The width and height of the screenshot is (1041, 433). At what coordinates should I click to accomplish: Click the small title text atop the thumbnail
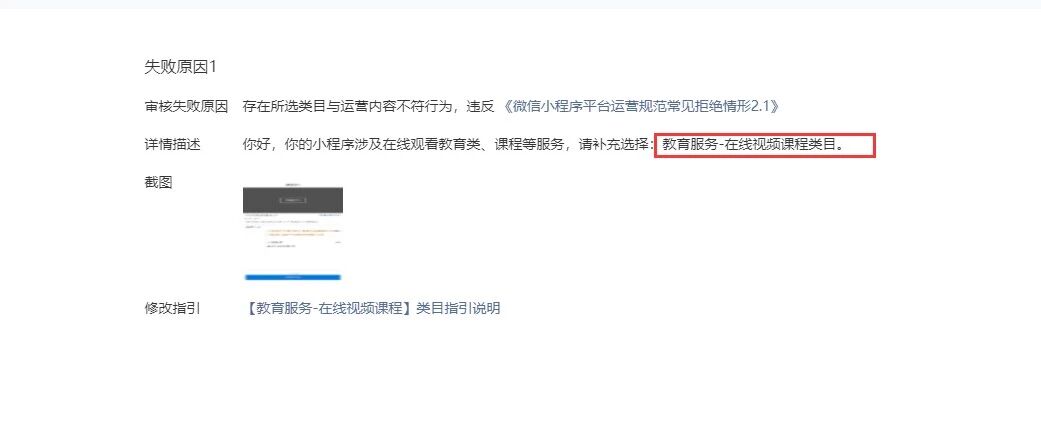293,185
